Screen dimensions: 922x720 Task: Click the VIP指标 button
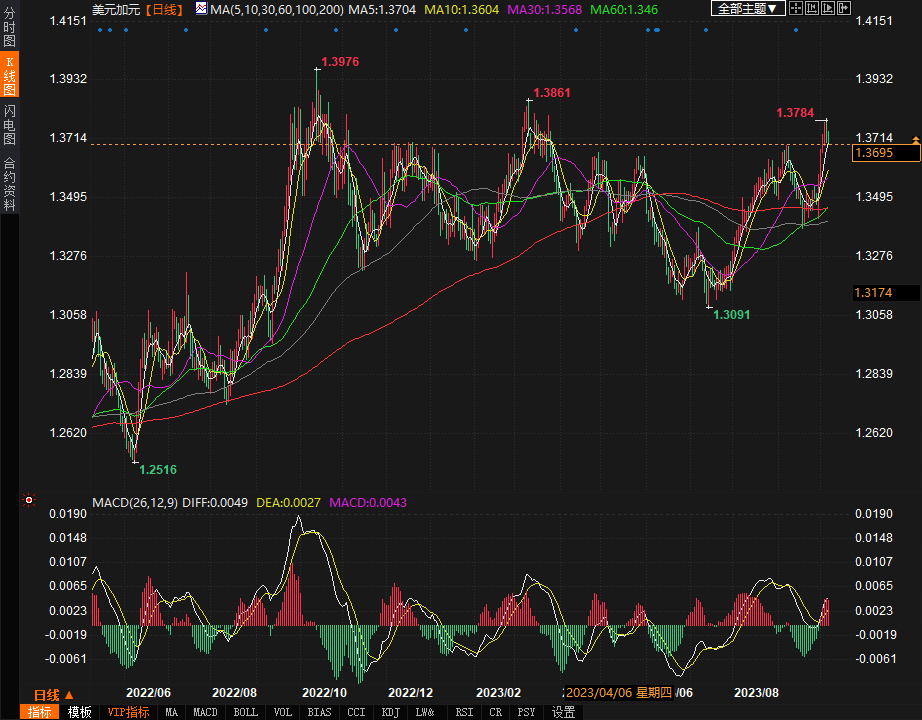tap(128, 712)
